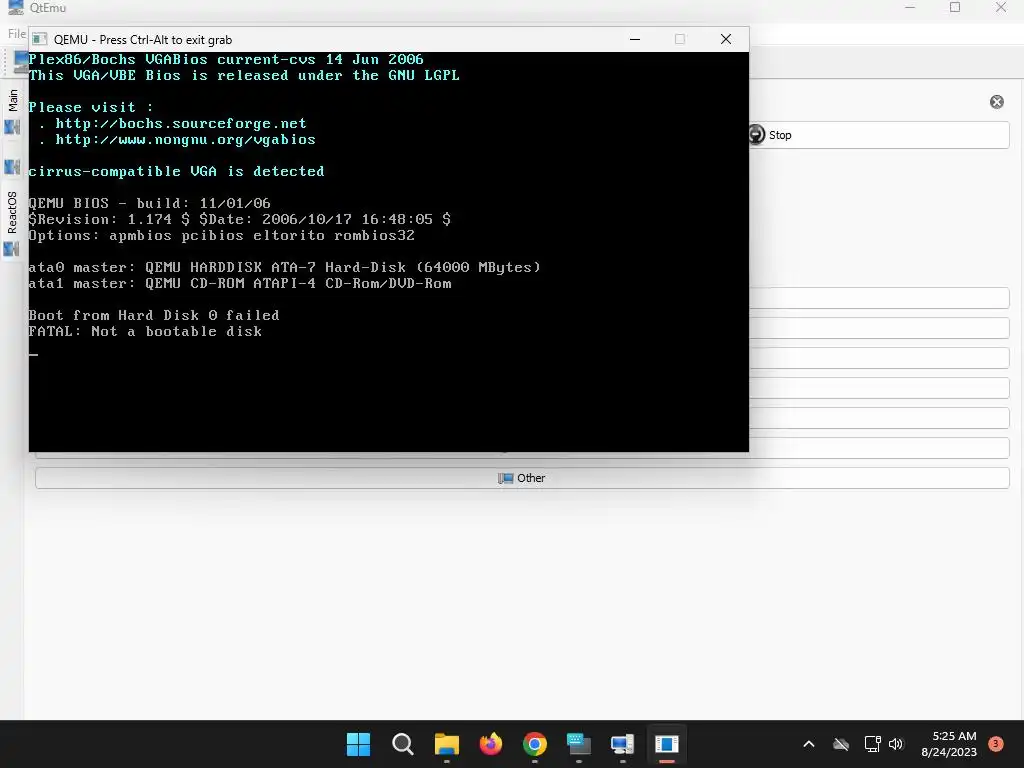Click the 'Plex86/Bochs VGABios' first console line

[226, 59]
